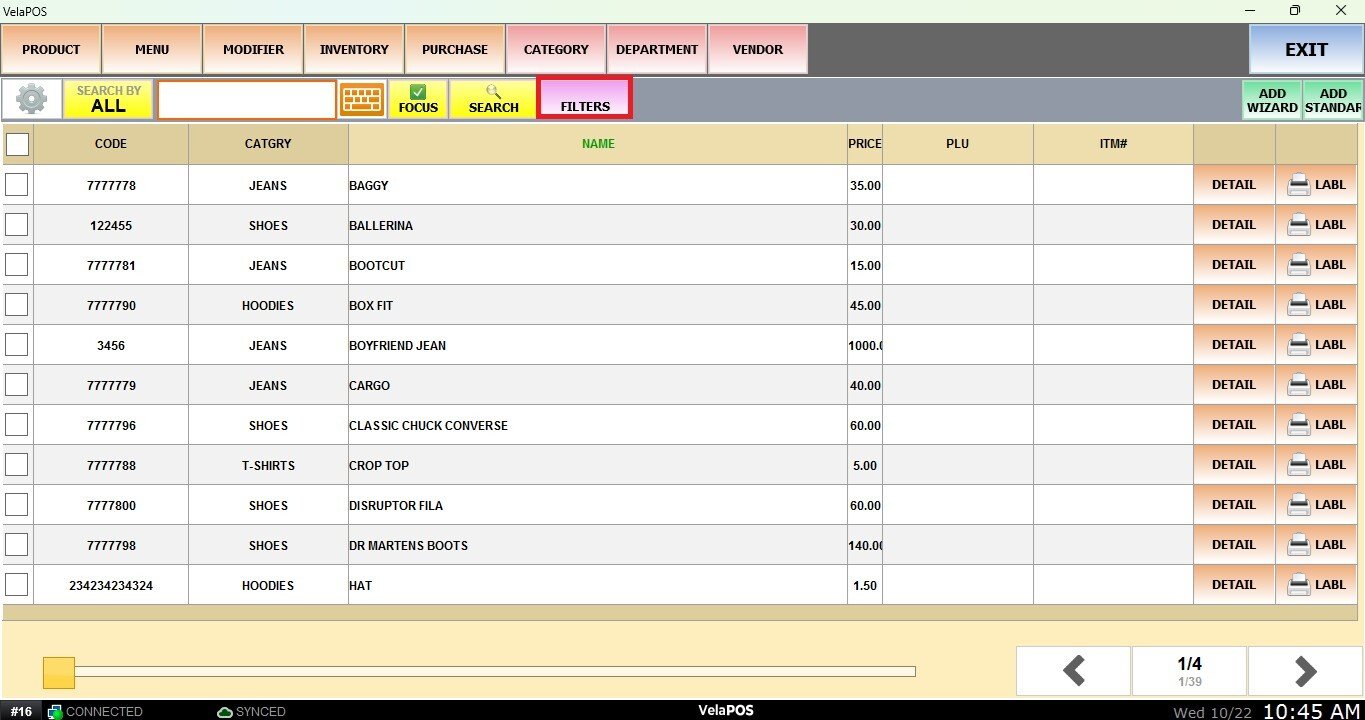Sort the list by NAME column
This screenshot has height=720, width=1365.
(x=598, y=144)
